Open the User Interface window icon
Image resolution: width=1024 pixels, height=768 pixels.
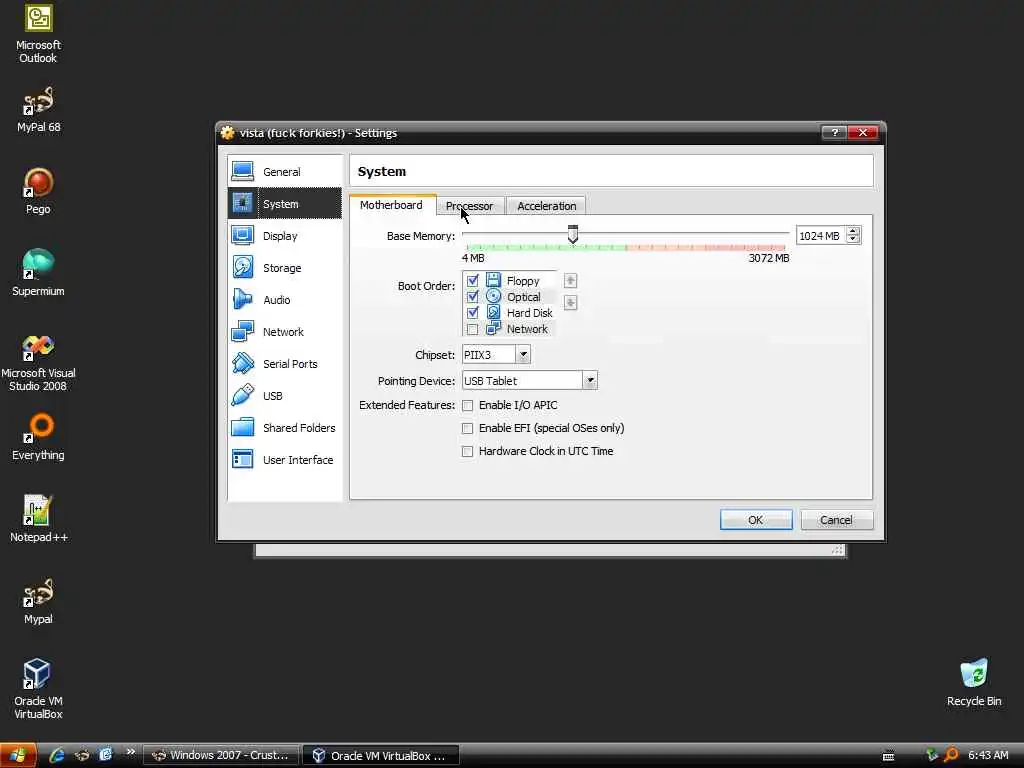[242, 460]
